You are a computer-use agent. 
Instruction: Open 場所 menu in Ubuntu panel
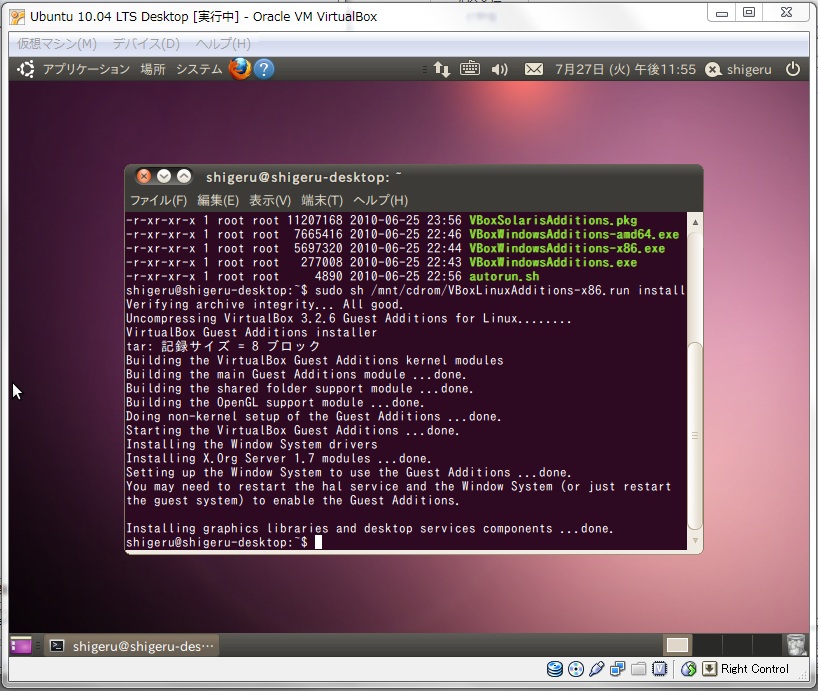(x=153, y=69)
